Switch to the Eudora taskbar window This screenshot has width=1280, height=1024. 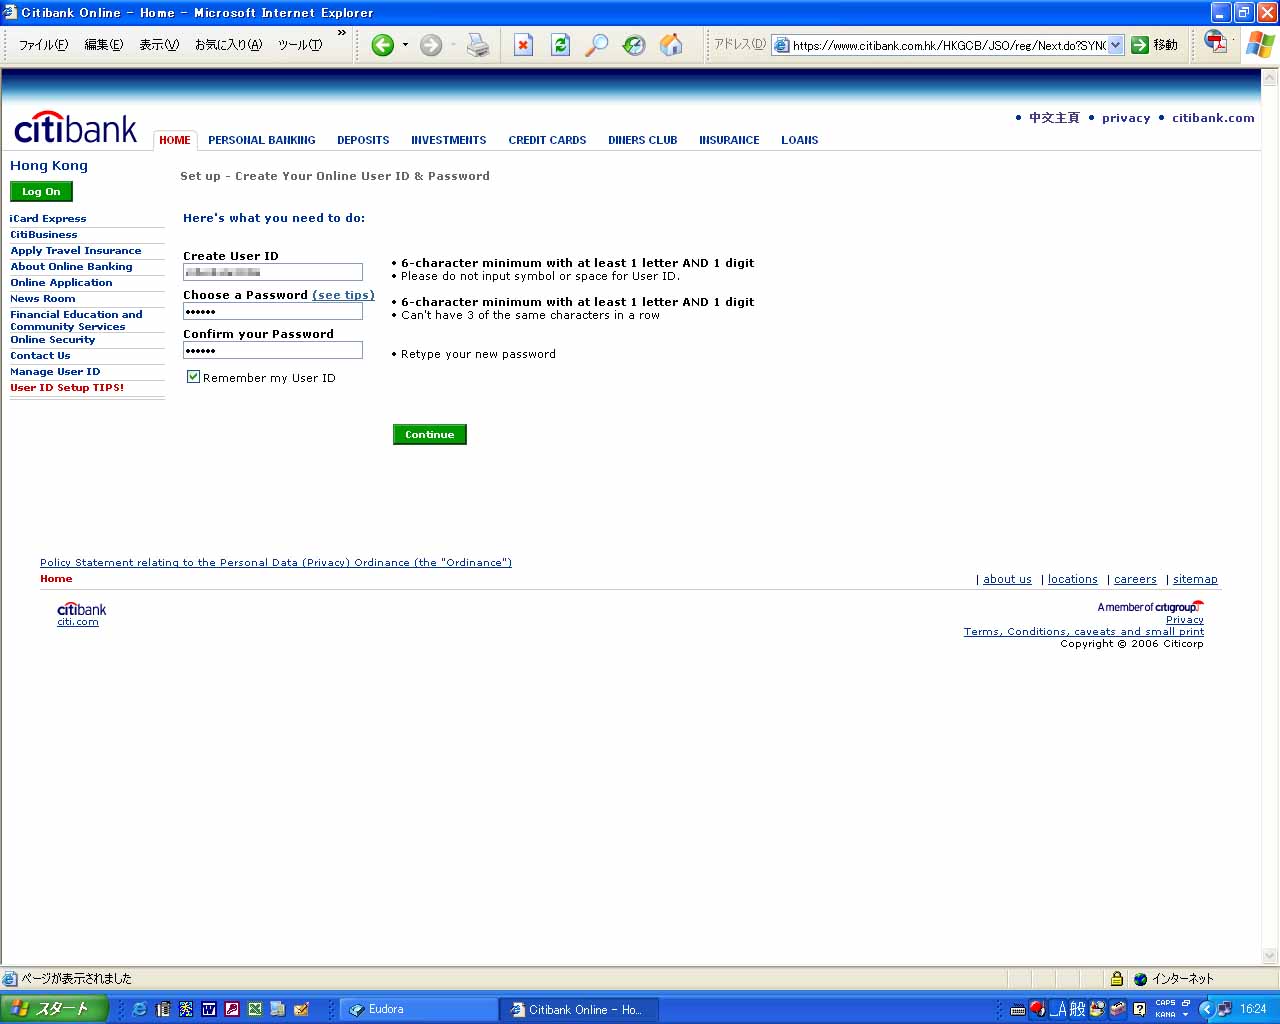419,1009
